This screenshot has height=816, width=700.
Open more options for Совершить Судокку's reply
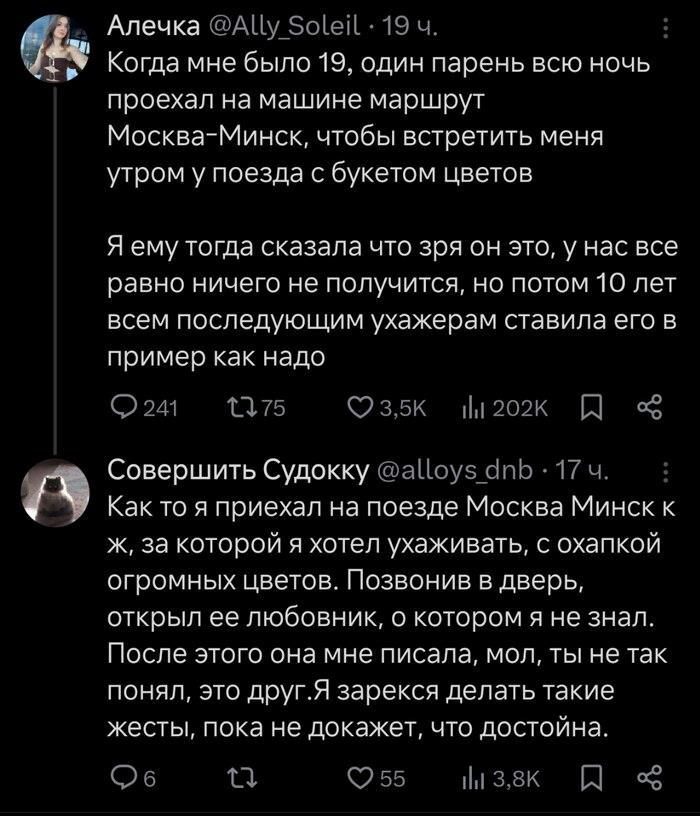coord(667,470)
